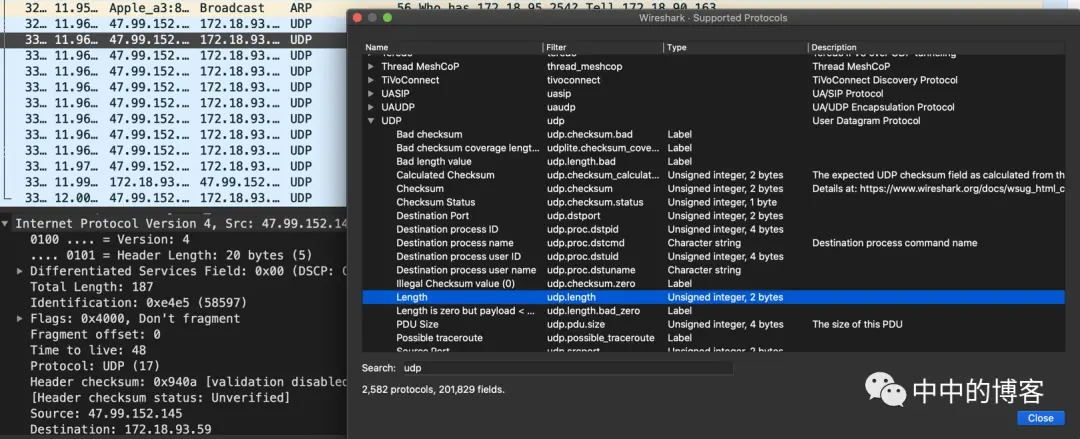Image resolution: width=1080 pixels, height=439 pixels.
Task: Click the UA/SIP Protocol description
Action: pos(847,94)
